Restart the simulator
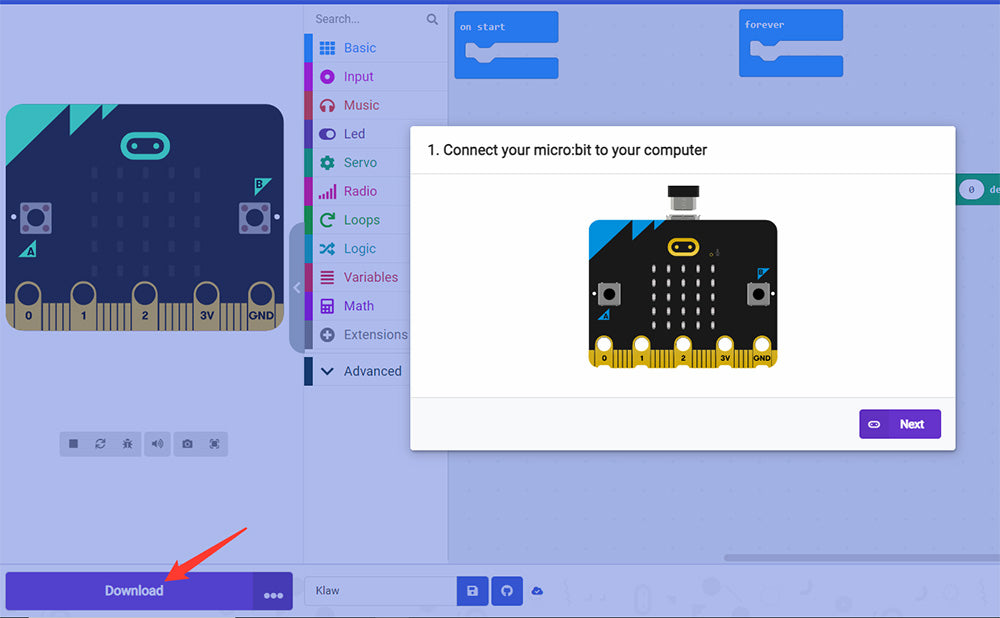This screenshot has width=1000, height=618. click(x=100, y=444)
